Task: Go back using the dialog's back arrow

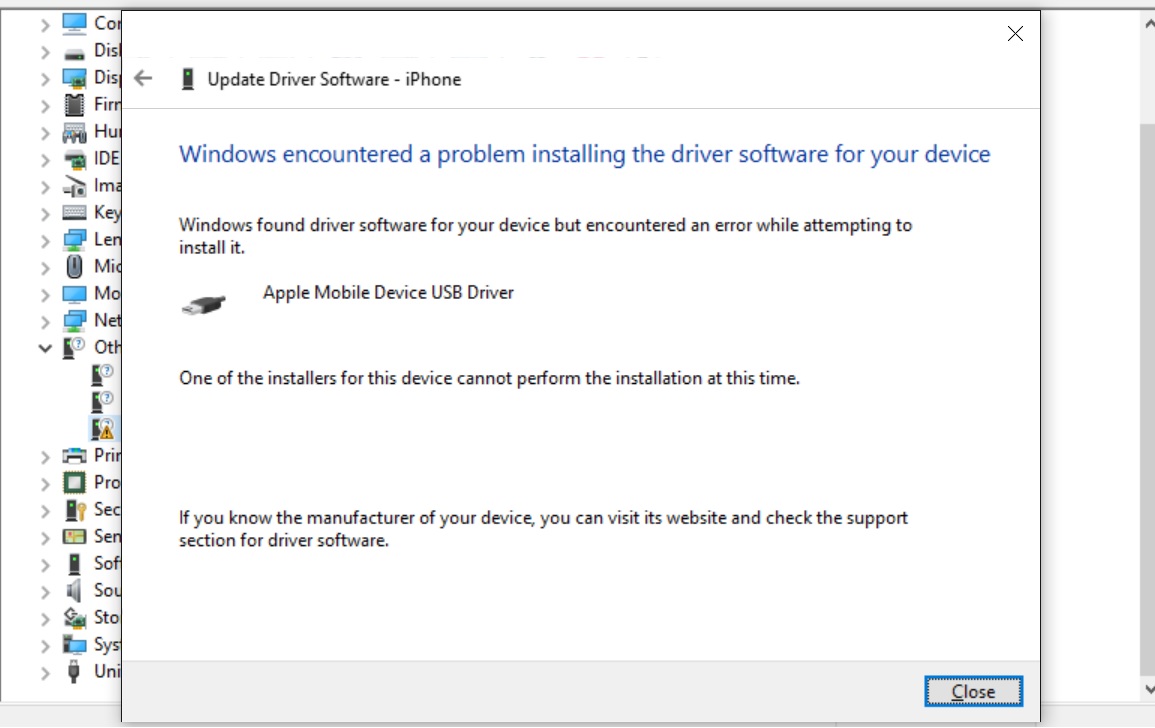Action: click(143, 78)
